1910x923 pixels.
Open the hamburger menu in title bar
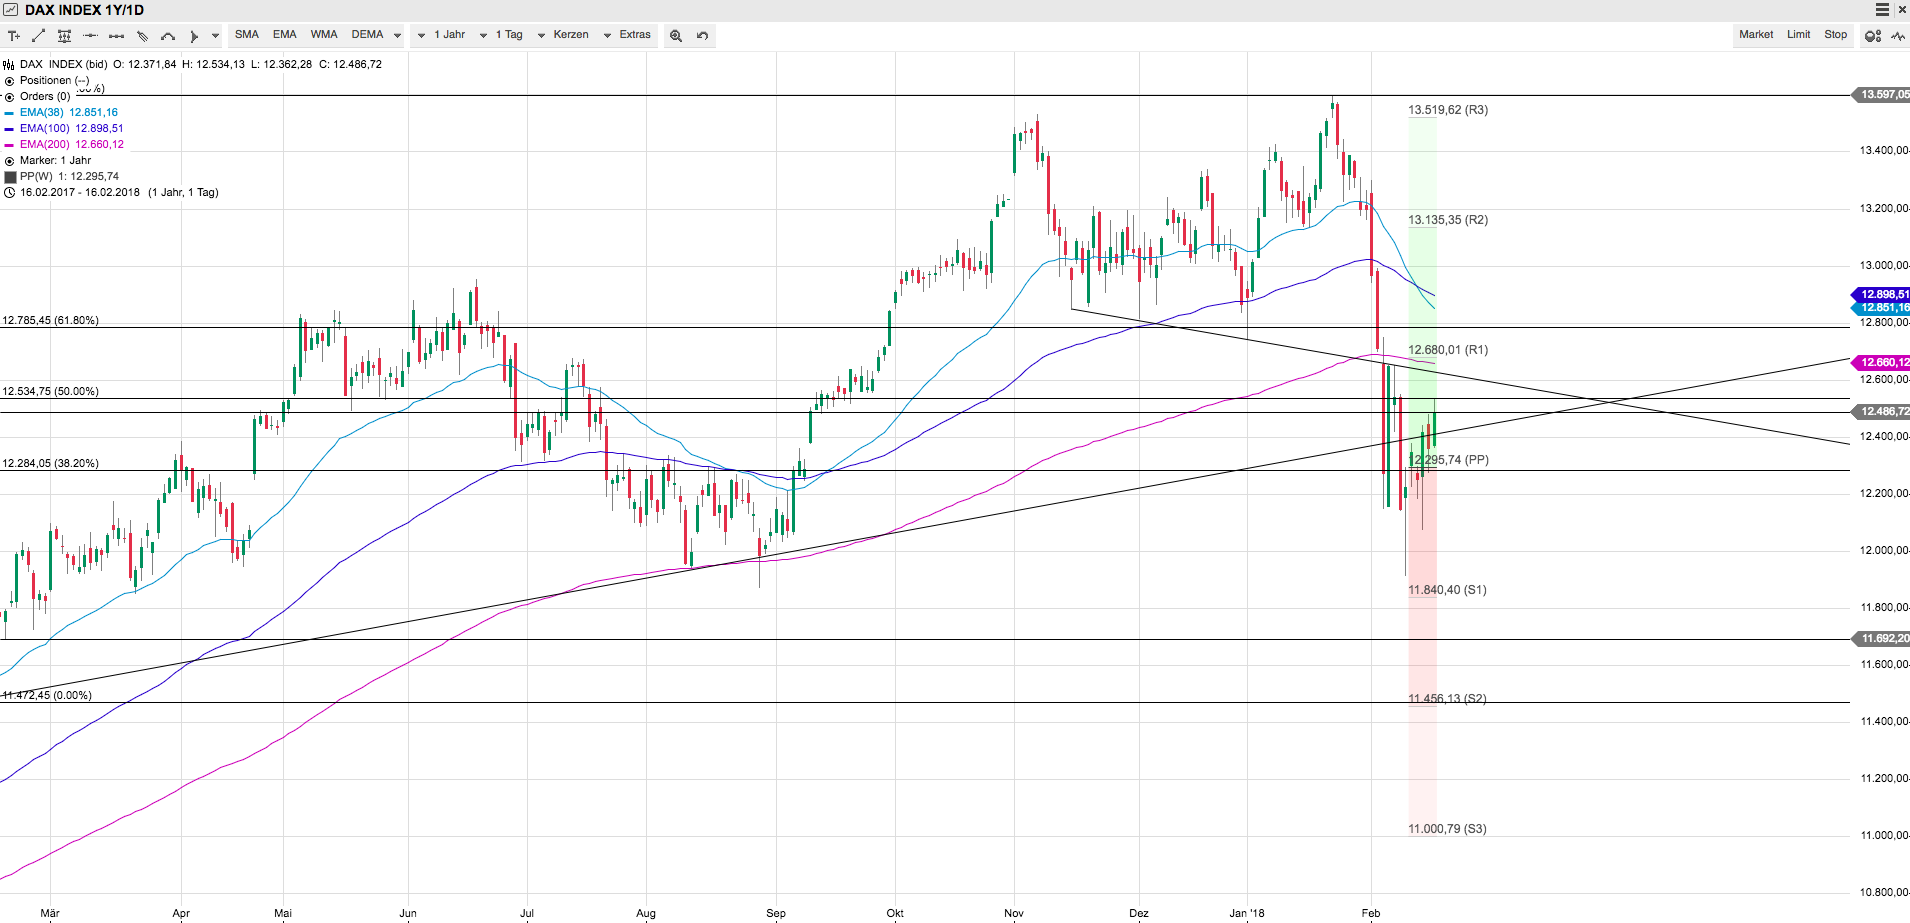pyautogui.click(x=1882, y=10)
